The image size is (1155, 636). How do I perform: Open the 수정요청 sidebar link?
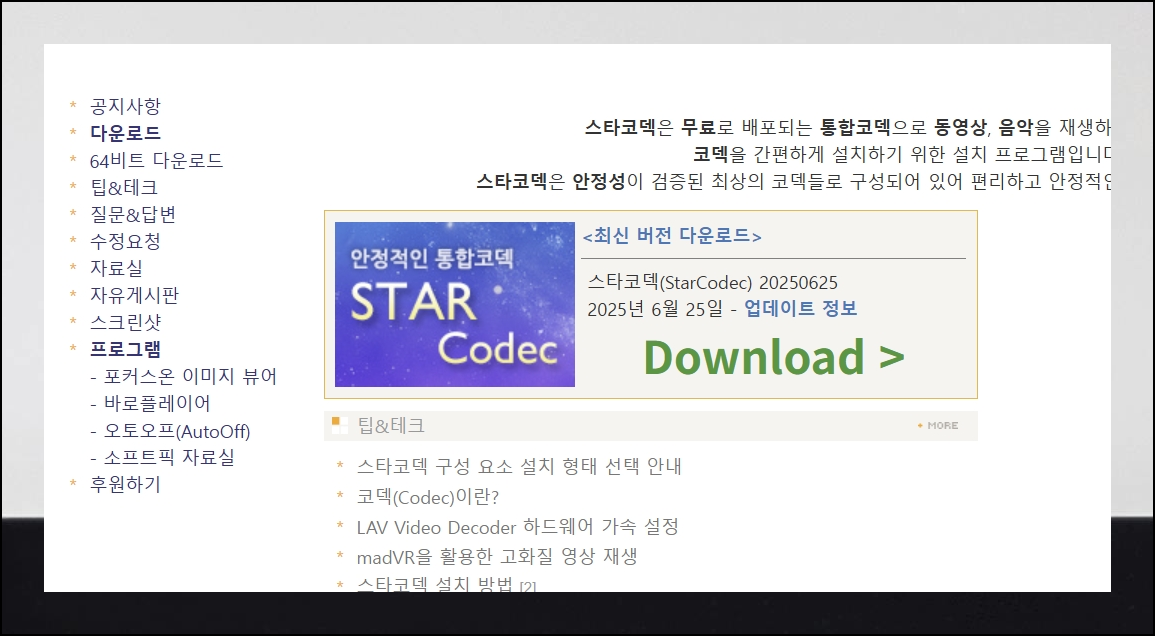tap(125, 242)
